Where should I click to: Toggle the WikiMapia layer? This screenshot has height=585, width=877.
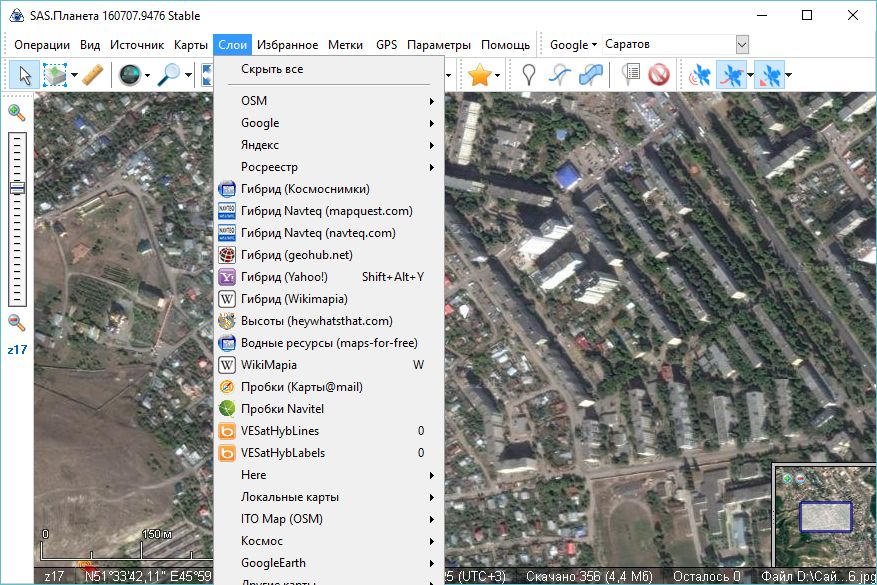(329, 365)
